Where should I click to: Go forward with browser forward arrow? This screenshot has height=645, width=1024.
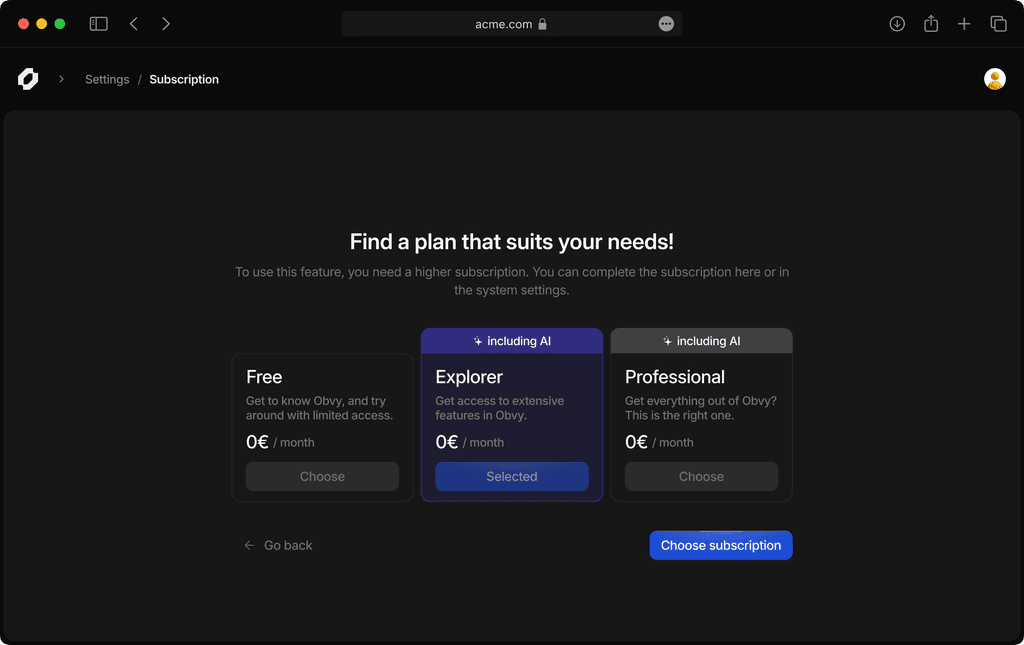tap(166, 24)
